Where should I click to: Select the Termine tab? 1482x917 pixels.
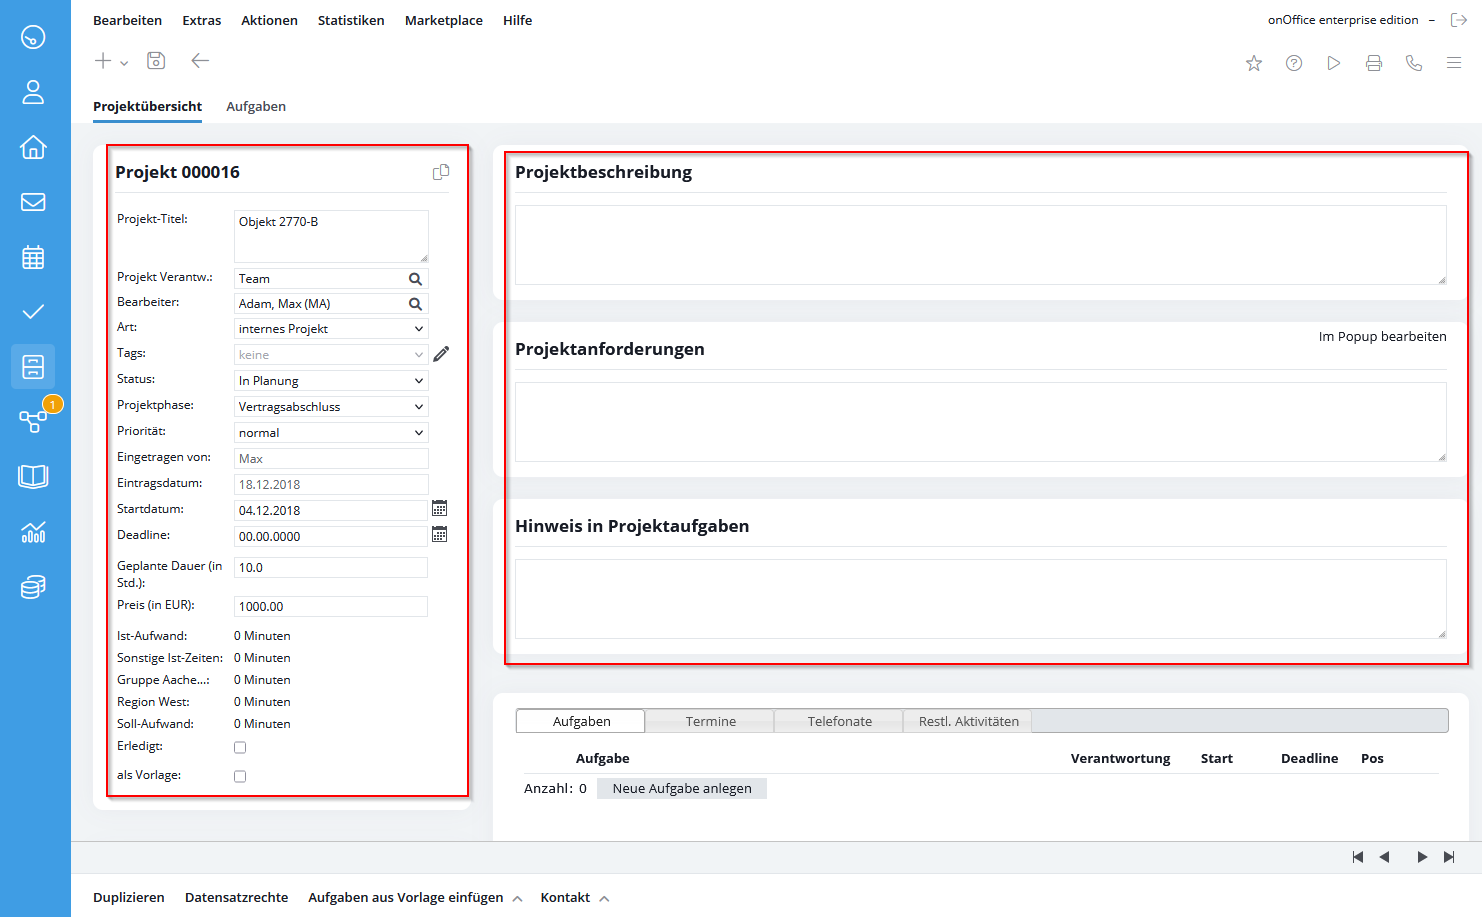[710, 721]
